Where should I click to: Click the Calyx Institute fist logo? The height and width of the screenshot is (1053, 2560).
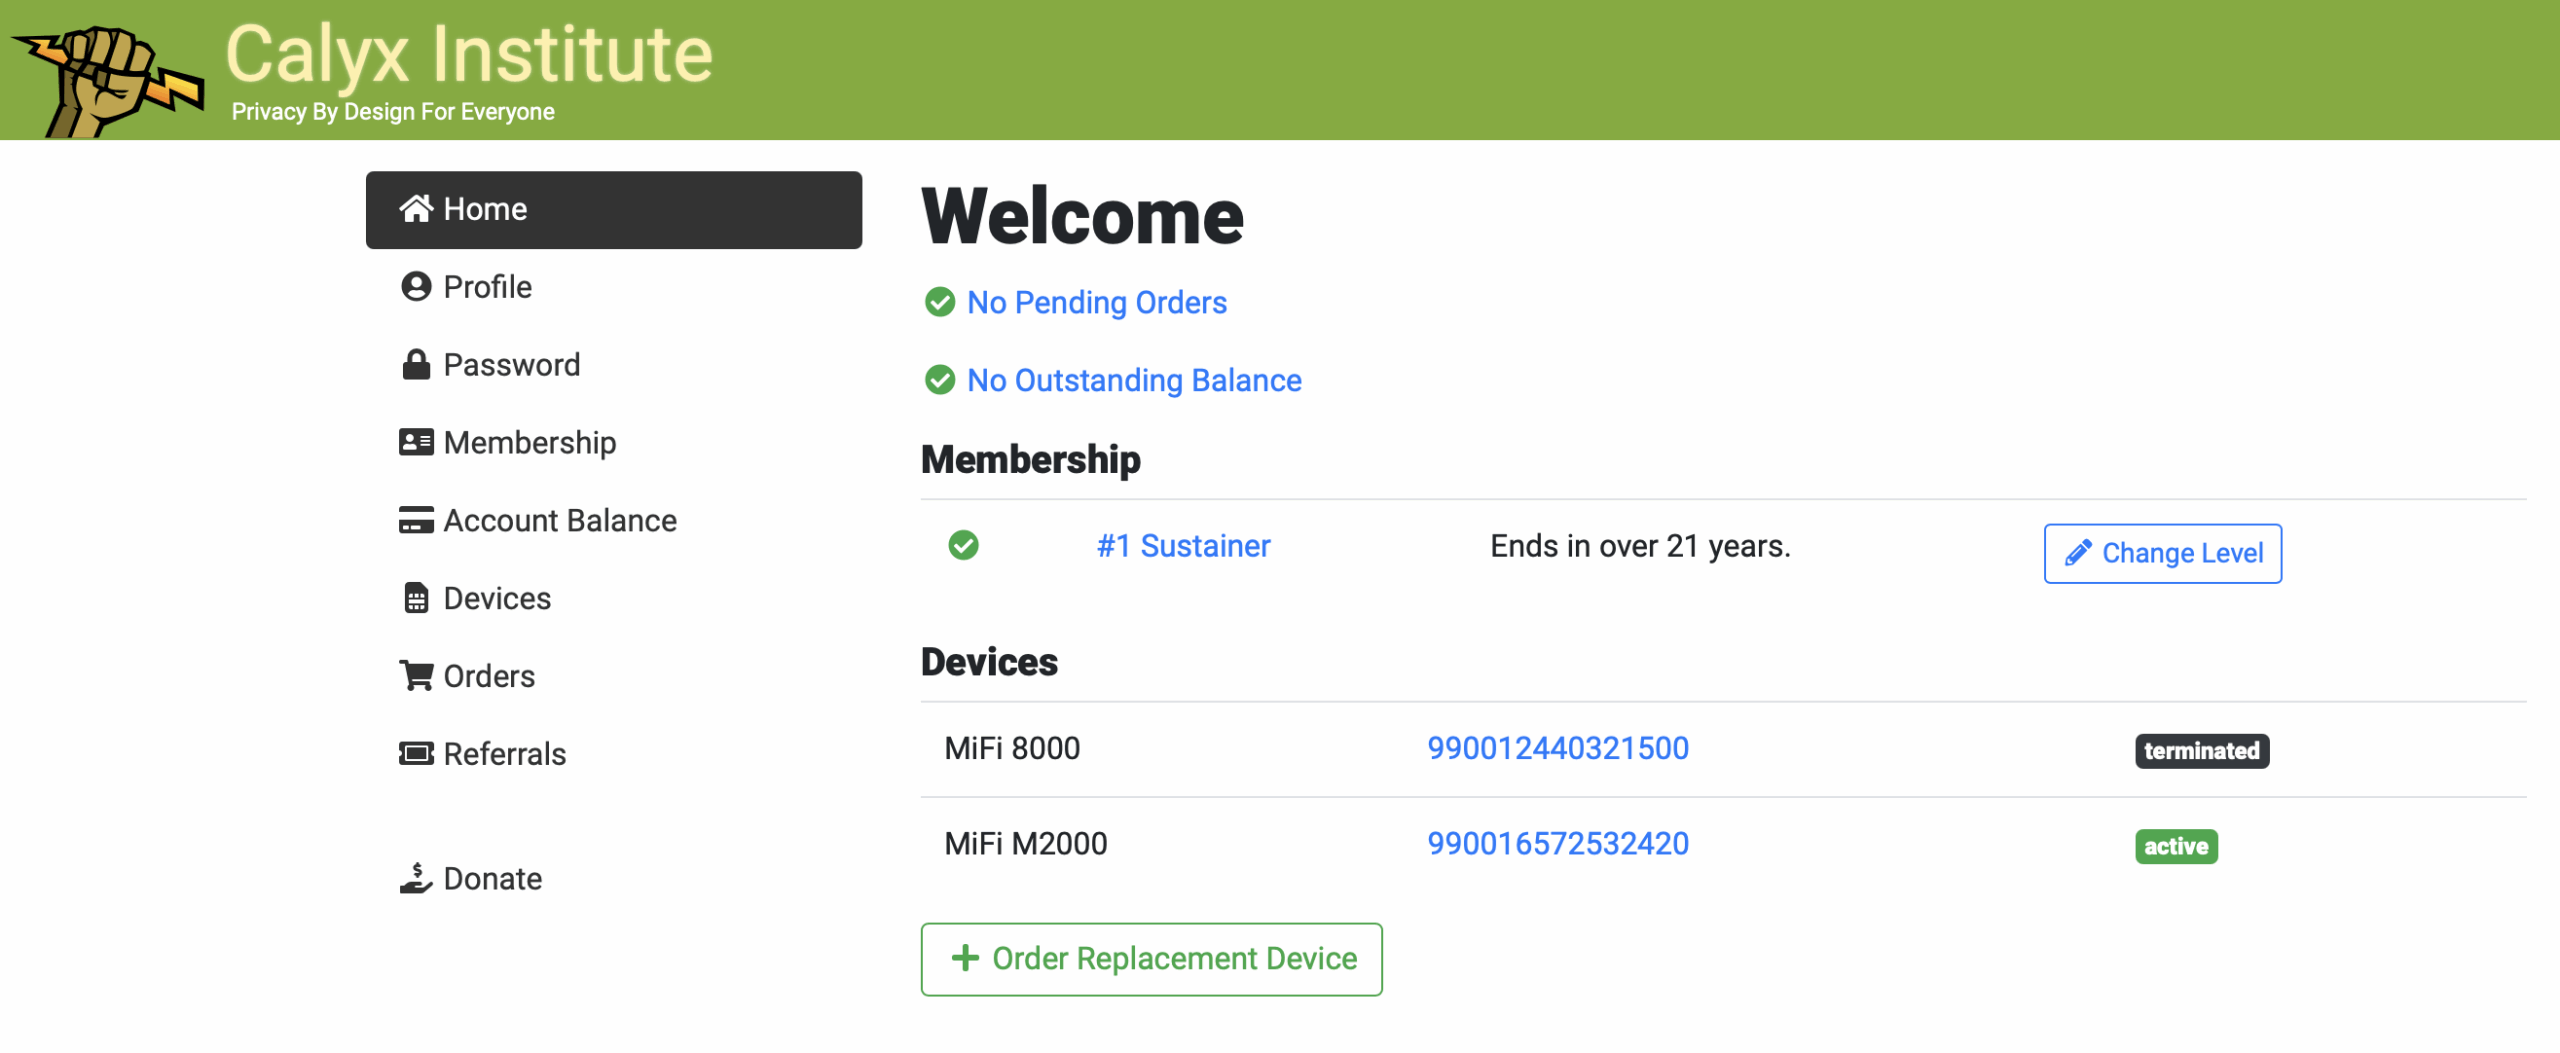[x=108, y=80]
